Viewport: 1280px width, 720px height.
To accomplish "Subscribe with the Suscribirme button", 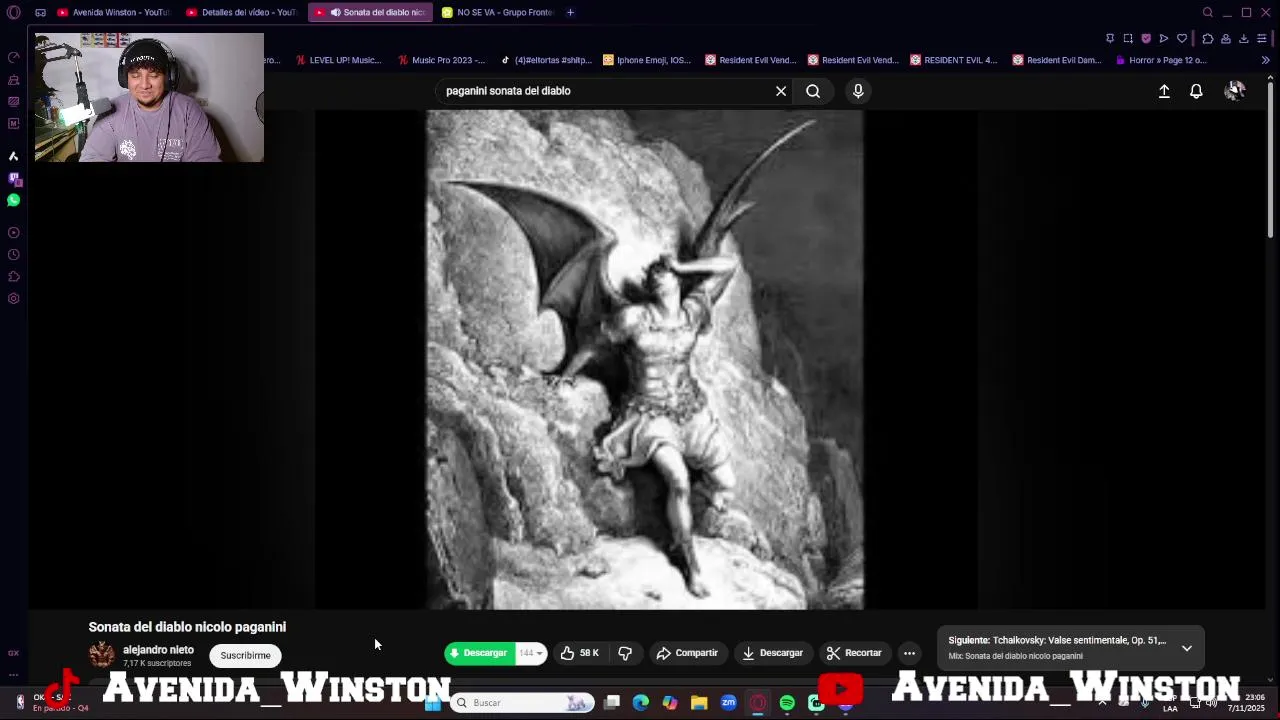I will 245,655.
